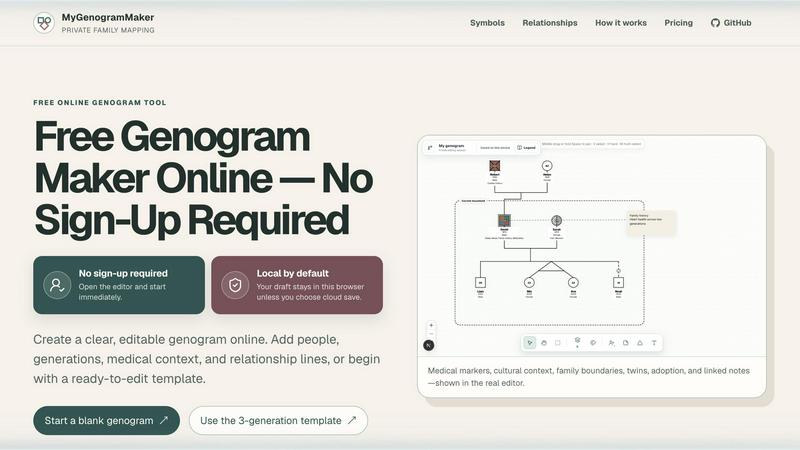Image resolution: width=800 pixels, height=450 pixels.
Task: Click the Family history linked note
Action: pos(651,223)
